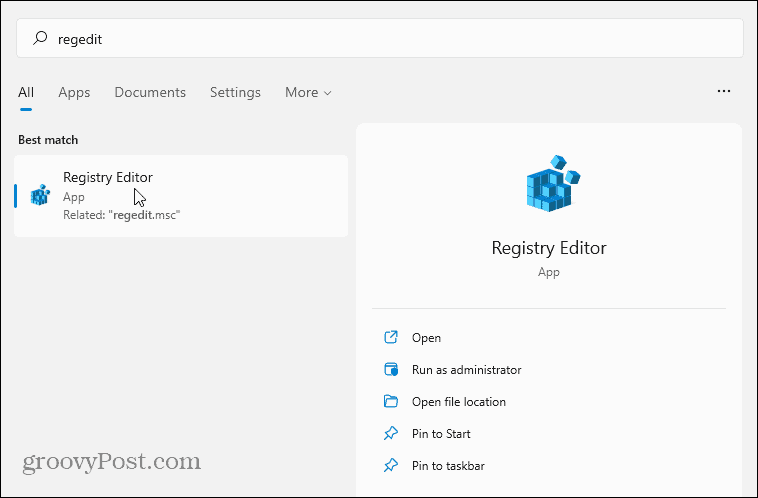The height and width of the screenshot is (498, 758).
Task: Switch to the Settings tab
Action: click(x=235, y=92)
